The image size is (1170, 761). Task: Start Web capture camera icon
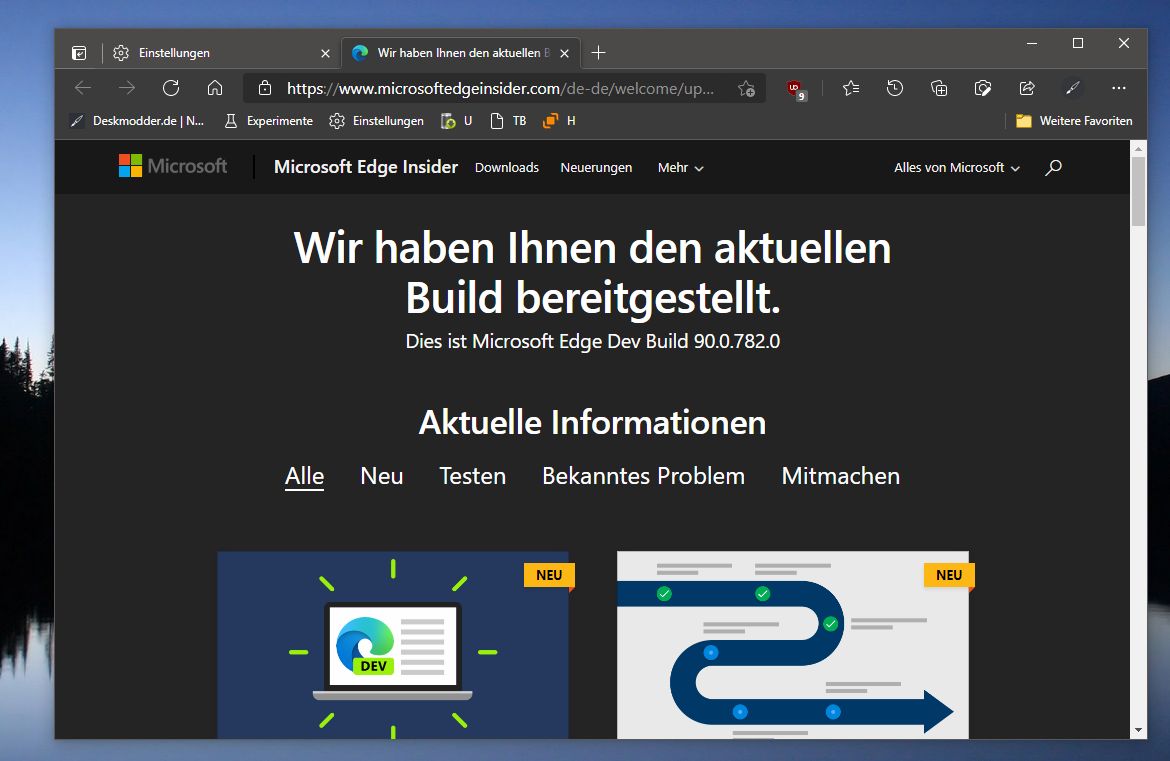coord(983,89)
